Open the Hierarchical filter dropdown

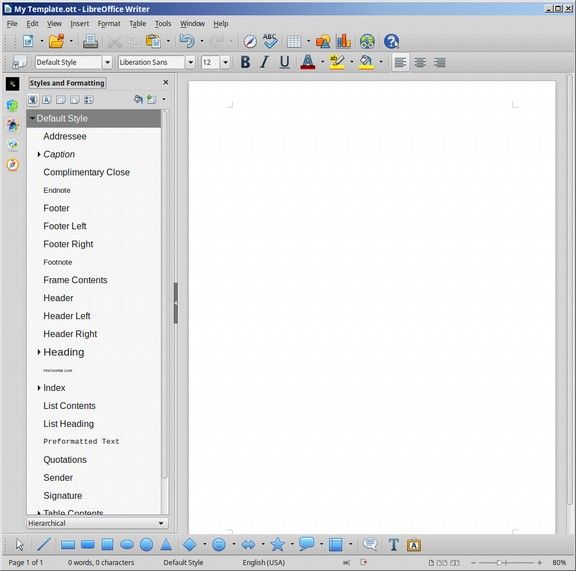point(97,523)
